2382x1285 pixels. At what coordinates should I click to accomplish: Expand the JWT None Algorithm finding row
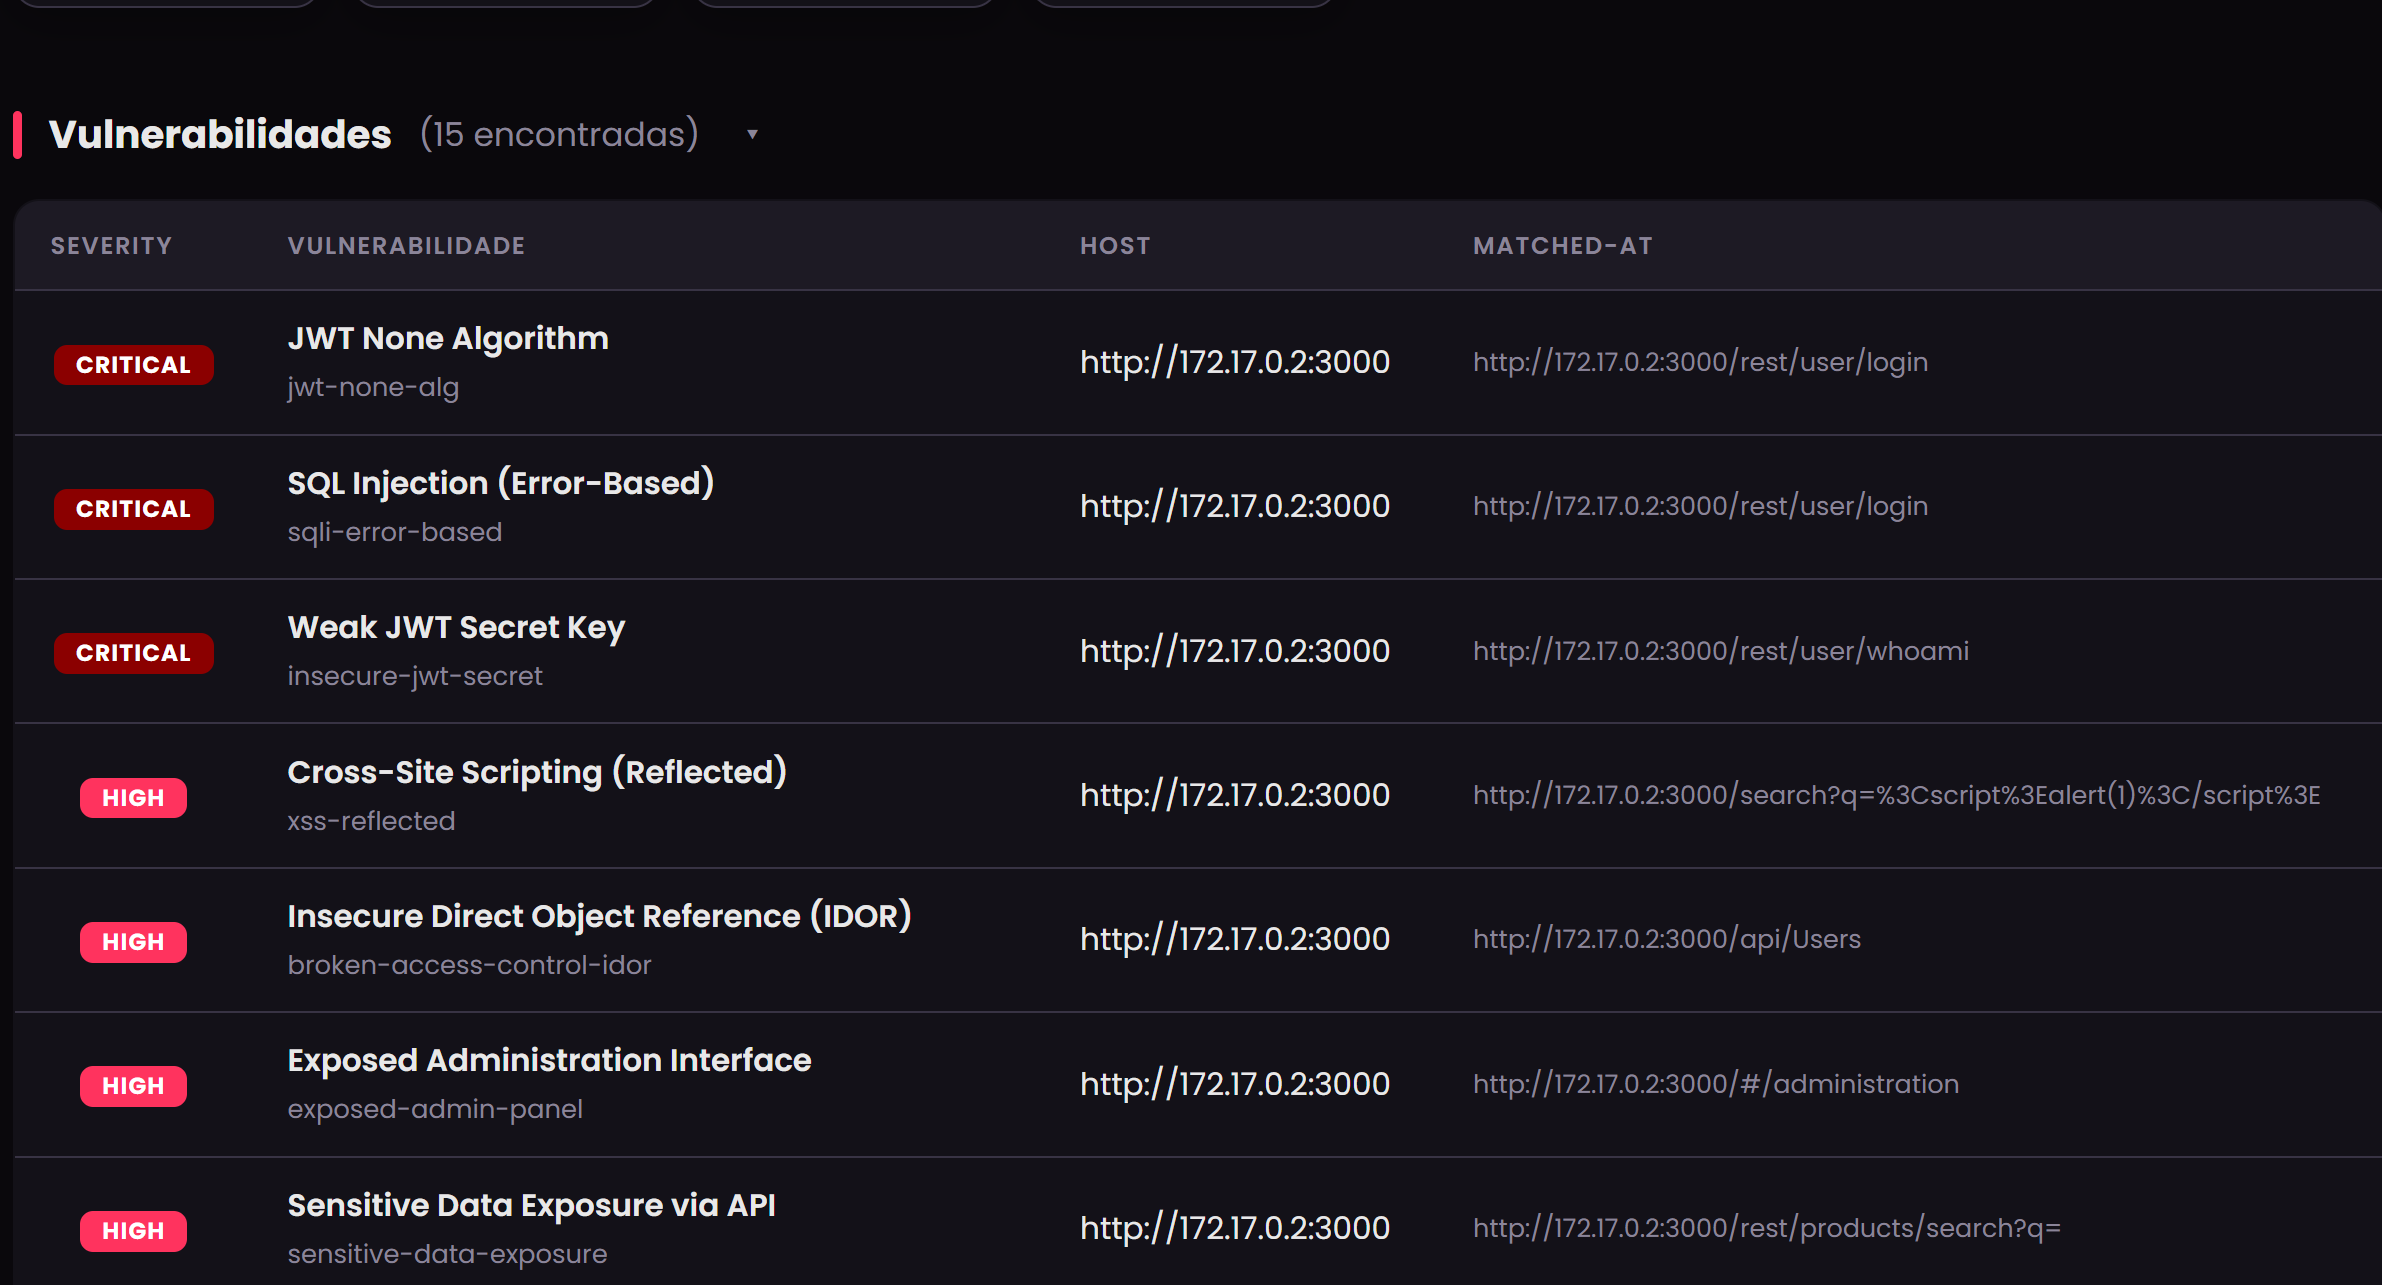[448, 338]
